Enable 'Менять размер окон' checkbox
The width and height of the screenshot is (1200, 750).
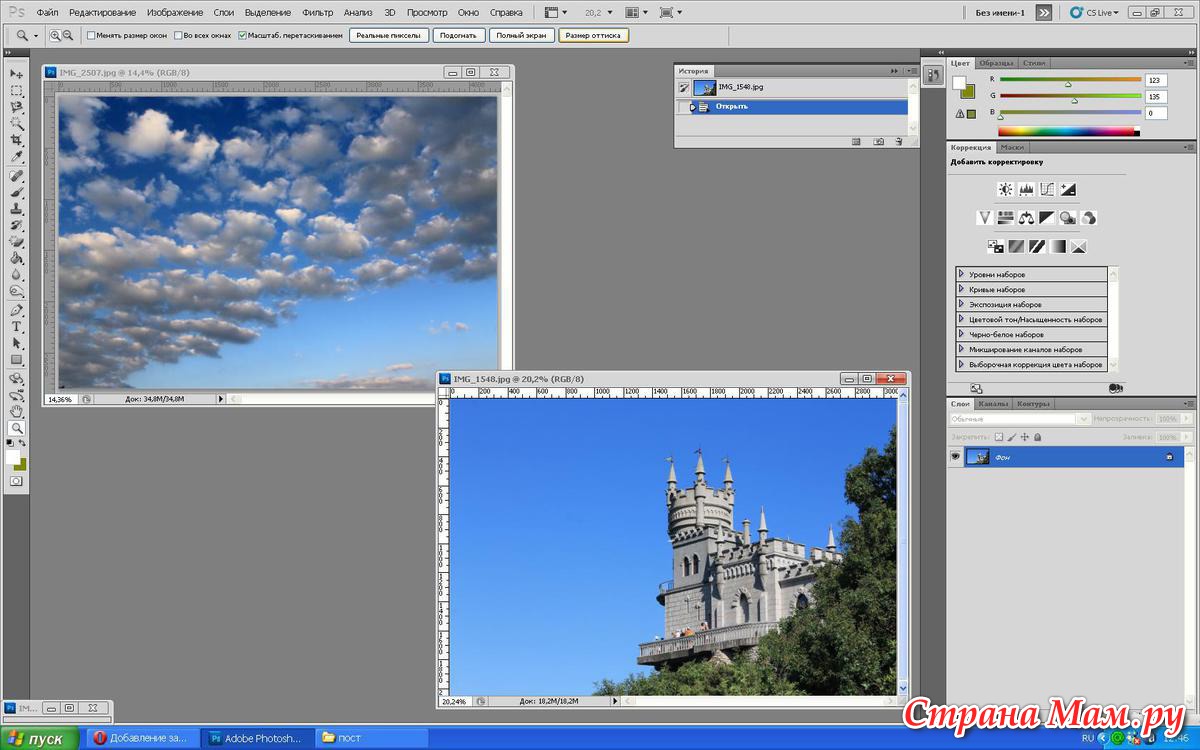pyautogui.click(x=91, y=35)
